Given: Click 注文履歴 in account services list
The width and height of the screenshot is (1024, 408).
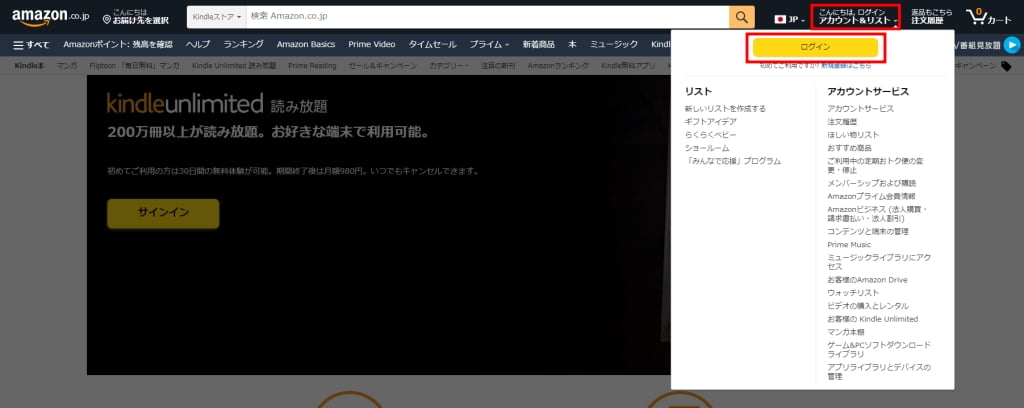Looking at the screenshot, I should [x=842, y=121].
